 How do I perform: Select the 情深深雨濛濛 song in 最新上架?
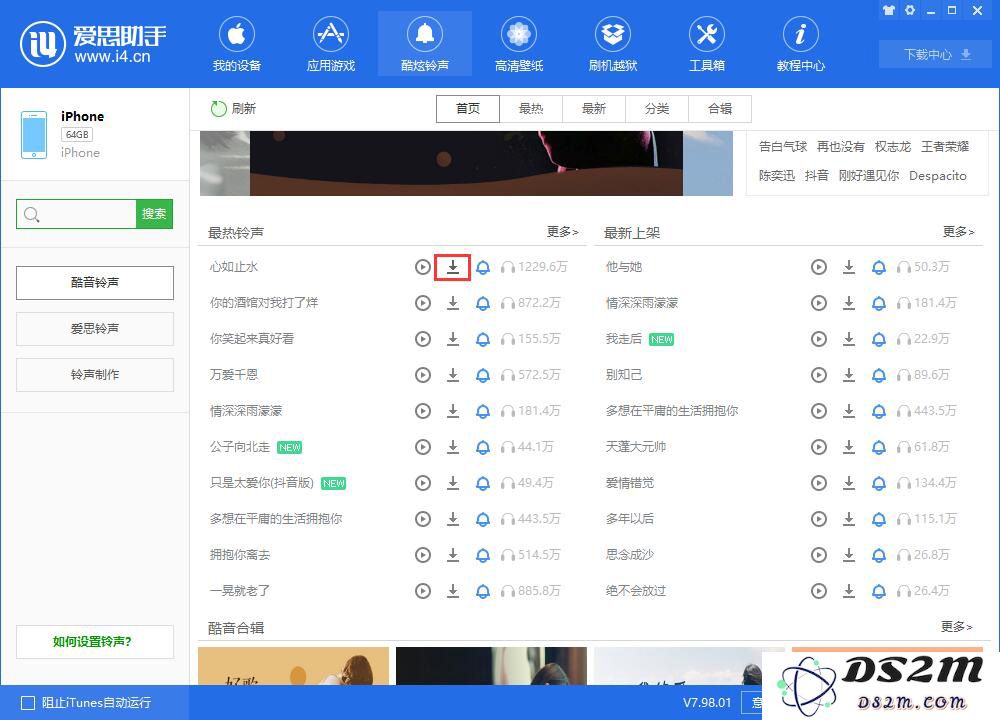tap(642, 303)
